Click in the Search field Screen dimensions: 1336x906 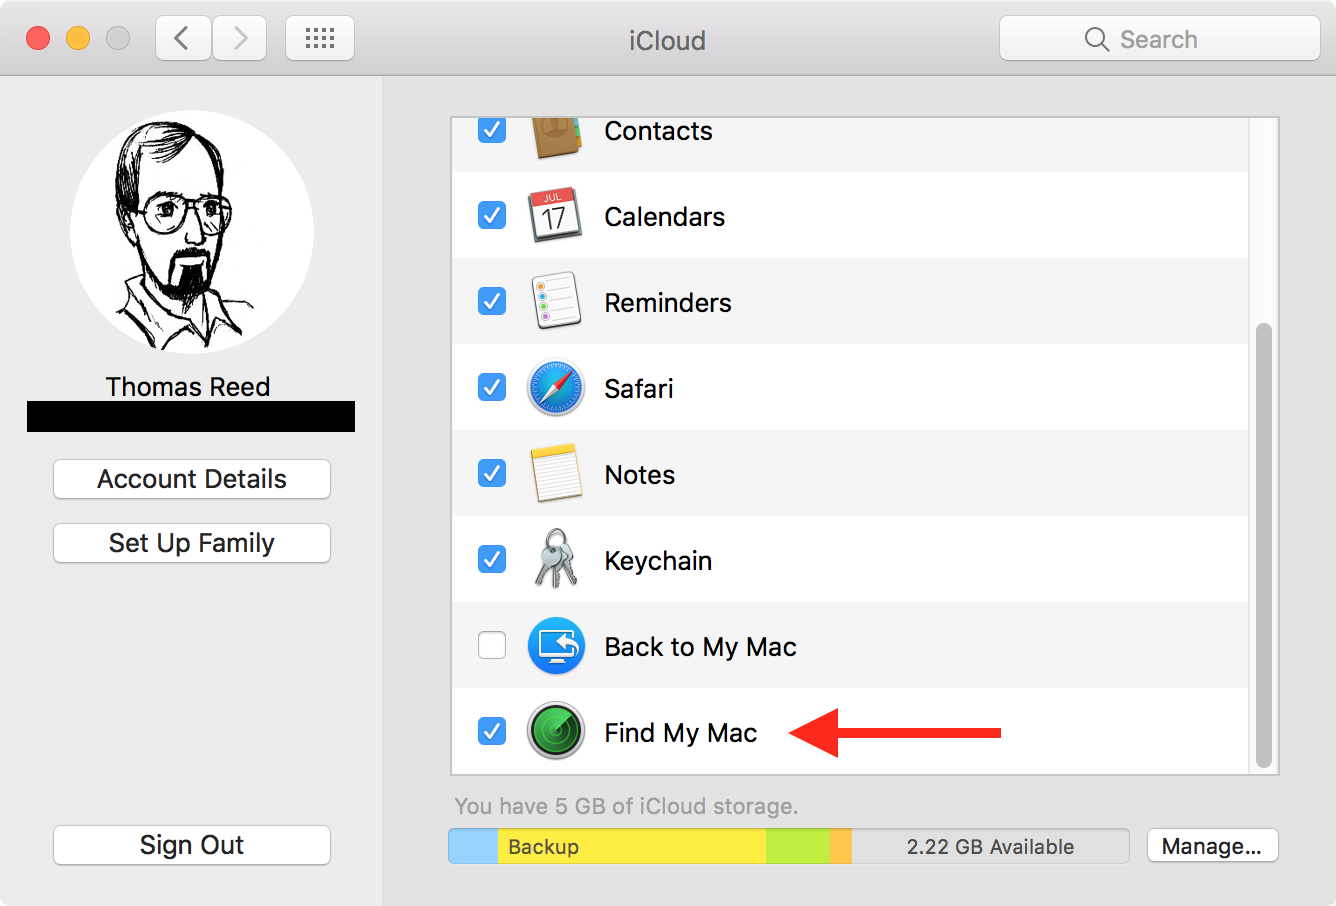1160,39
